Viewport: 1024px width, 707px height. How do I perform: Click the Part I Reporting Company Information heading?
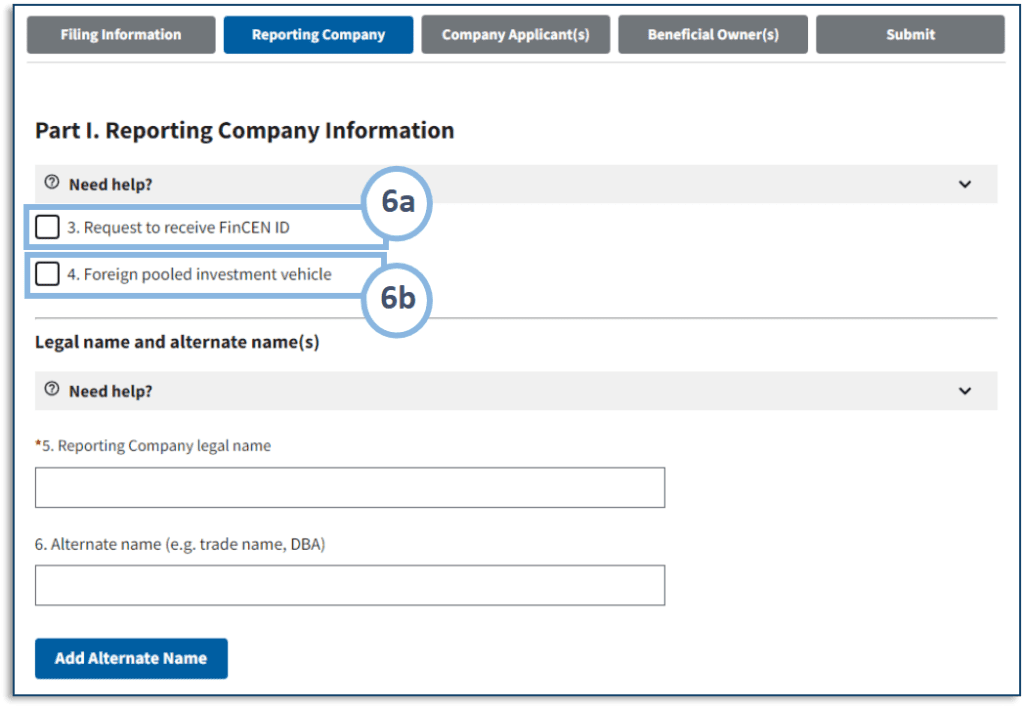244,130
